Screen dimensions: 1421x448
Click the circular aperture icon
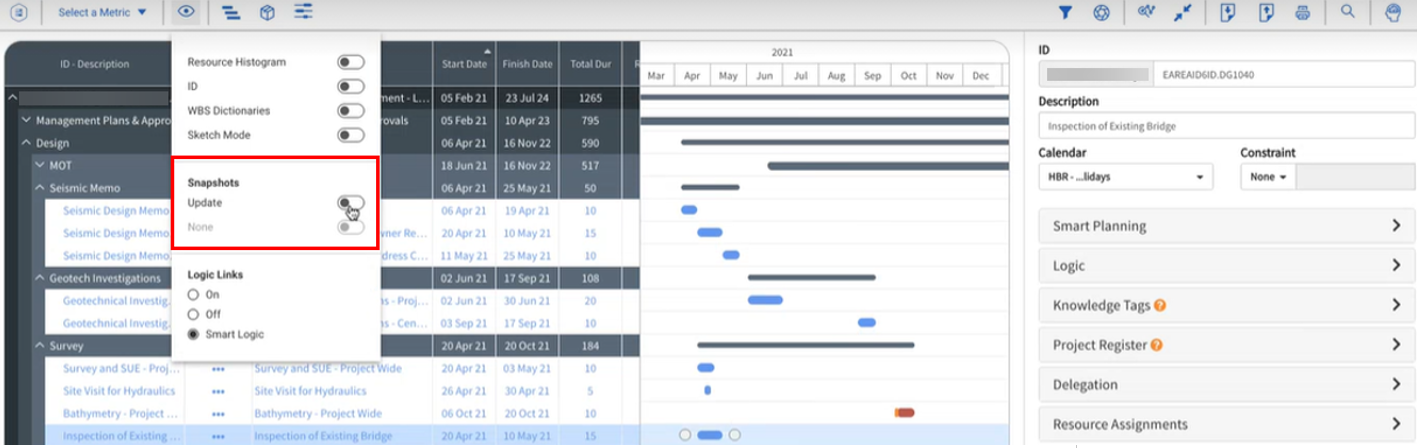pyautogui.click(x=1101, y=13)
